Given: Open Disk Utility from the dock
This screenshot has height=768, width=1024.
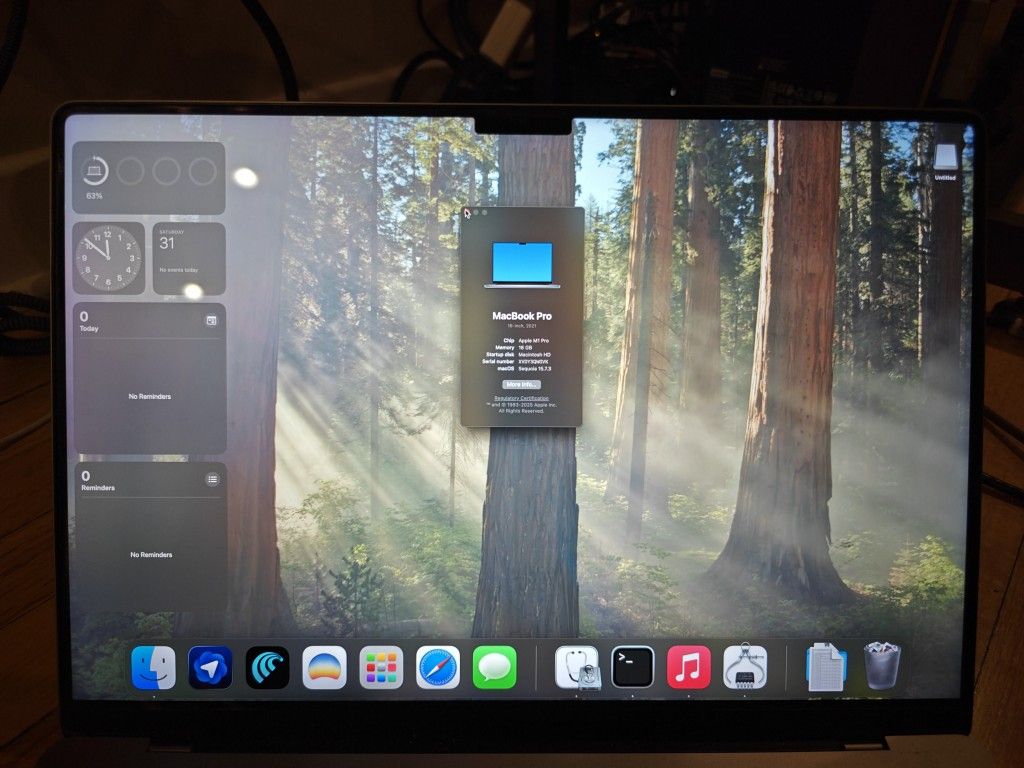Looking at the screenshot, I should pyautogui.click(x=577, y=667).
